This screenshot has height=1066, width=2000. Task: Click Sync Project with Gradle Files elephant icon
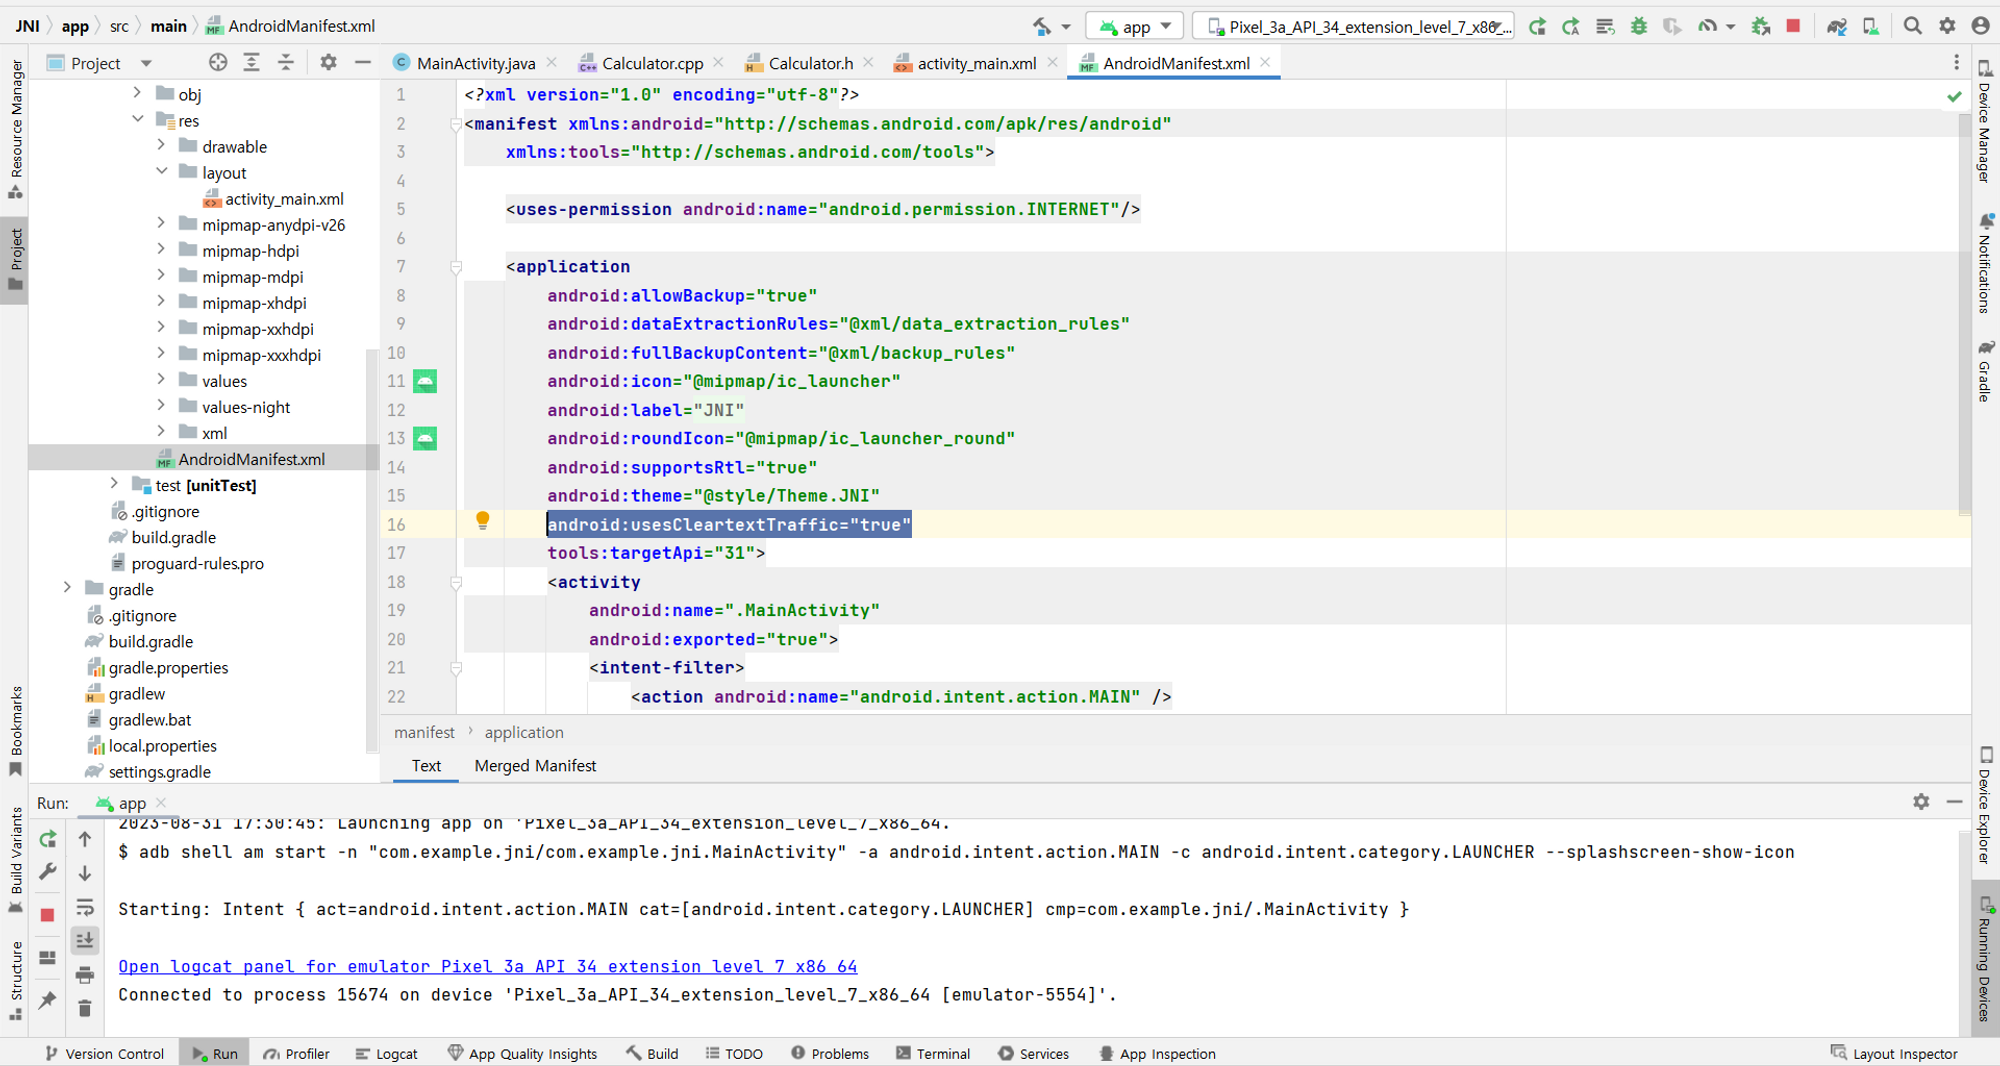tap(1837, 26)
